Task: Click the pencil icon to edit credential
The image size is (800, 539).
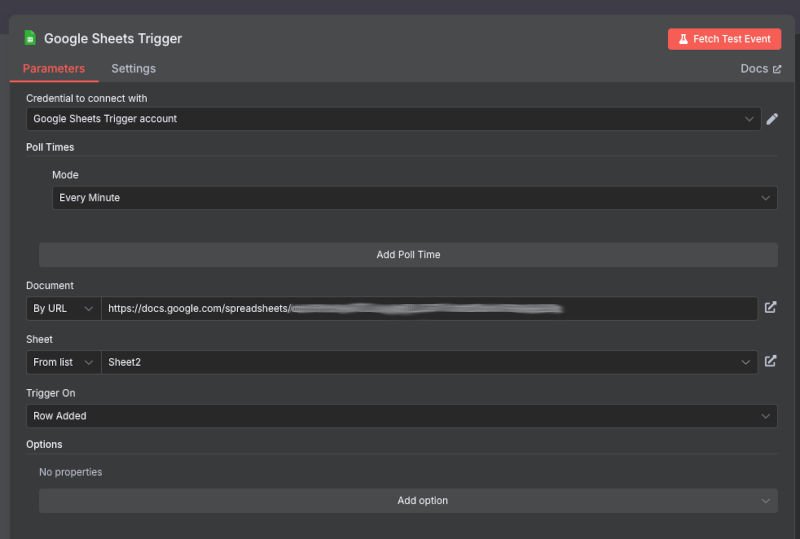Action: point(772,119)
